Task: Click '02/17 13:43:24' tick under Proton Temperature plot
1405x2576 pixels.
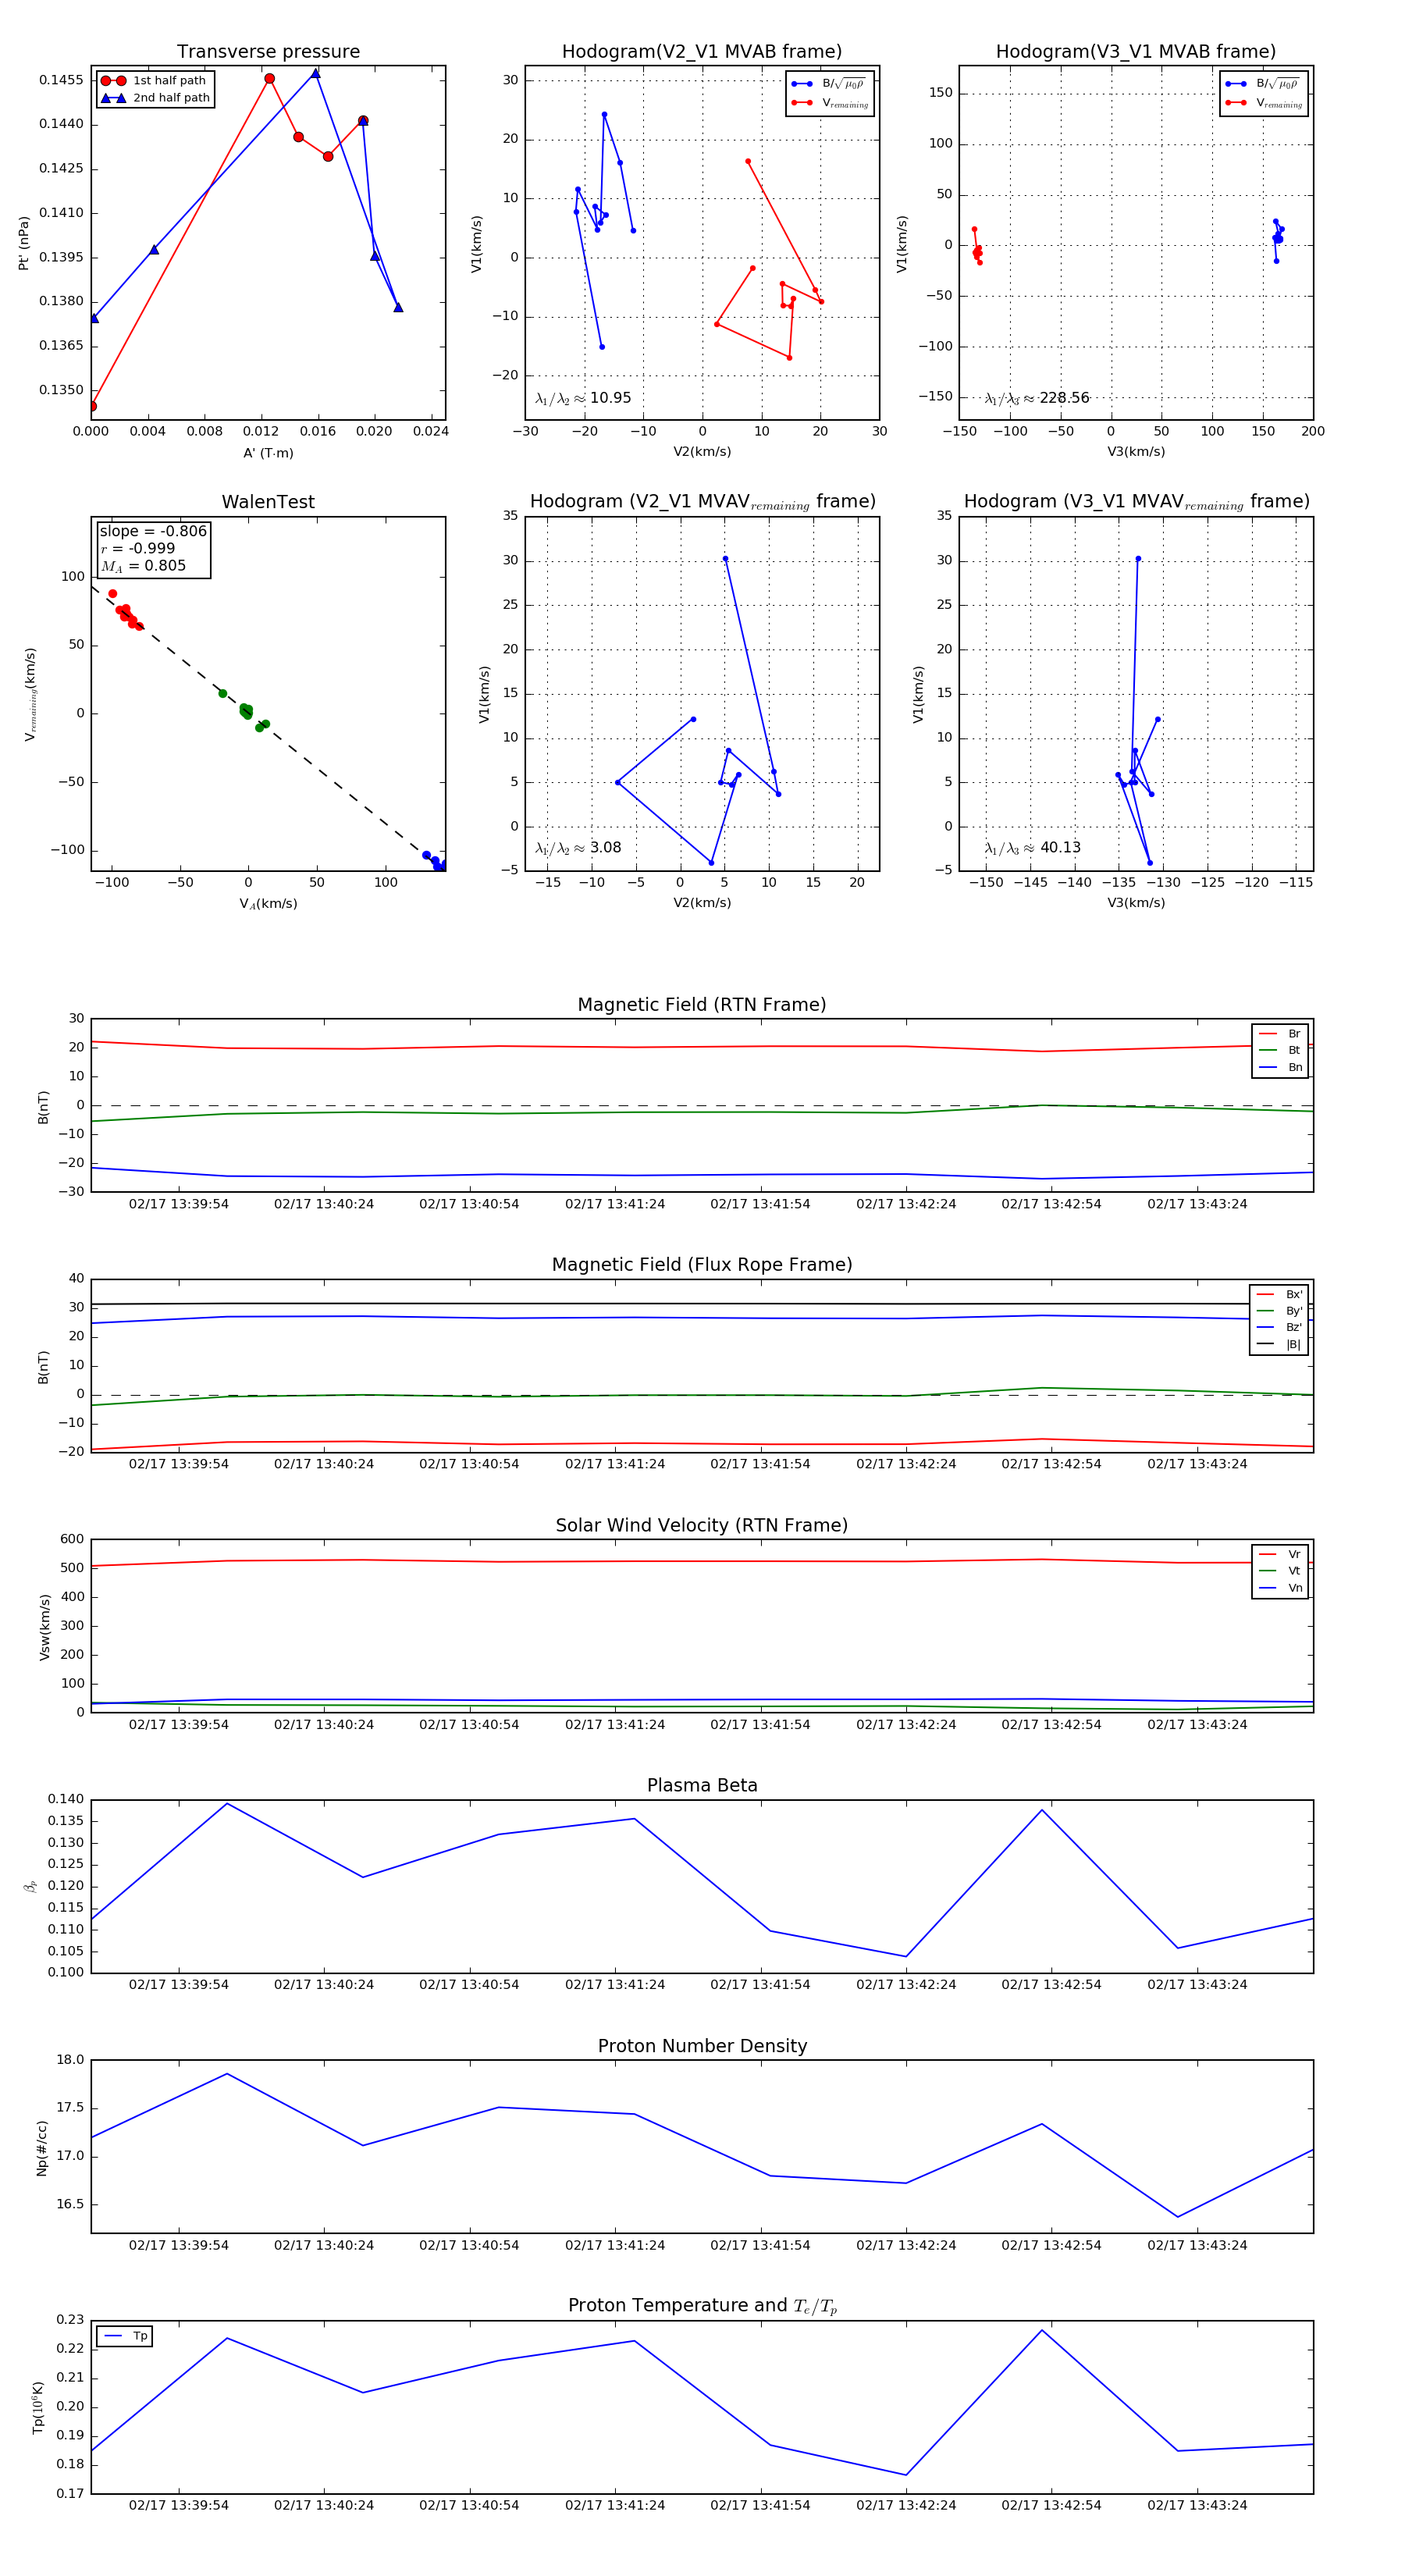Action: 1197,2505
